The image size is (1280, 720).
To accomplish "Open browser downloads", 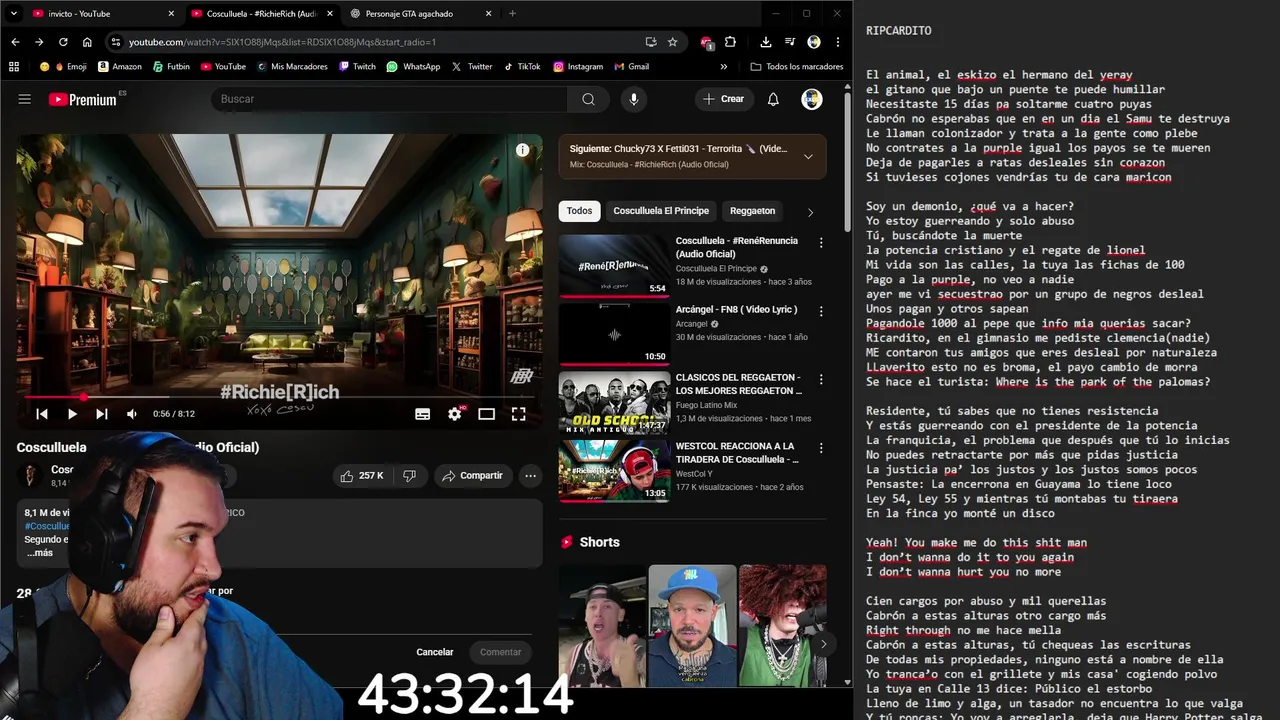I will point(766,42).
